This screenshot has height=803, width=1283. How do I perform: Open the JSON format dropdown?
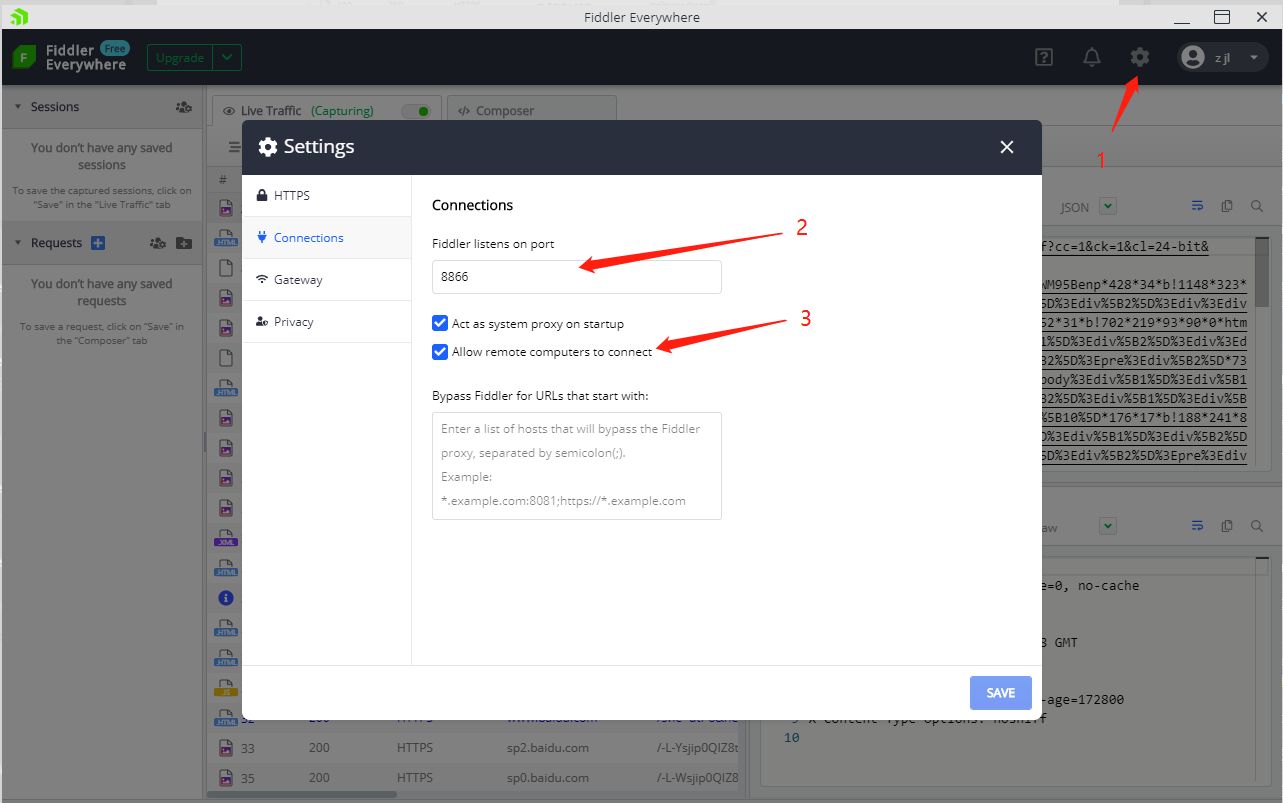click(x=1108, y=207)
